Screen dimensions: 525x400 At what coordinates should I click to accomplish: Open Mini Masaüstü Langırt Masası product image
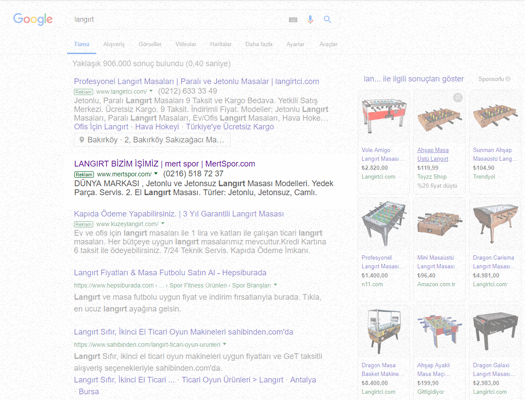[x=439, y=223]
